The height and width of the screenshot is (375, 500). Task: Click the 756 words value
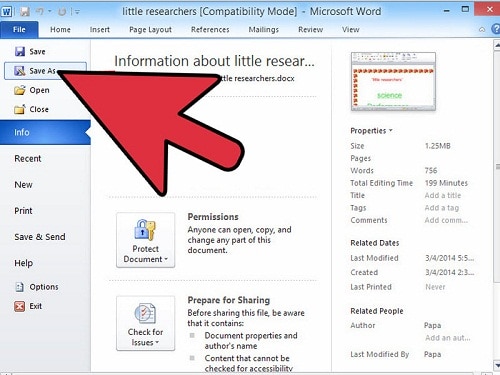tap(431, 171)
